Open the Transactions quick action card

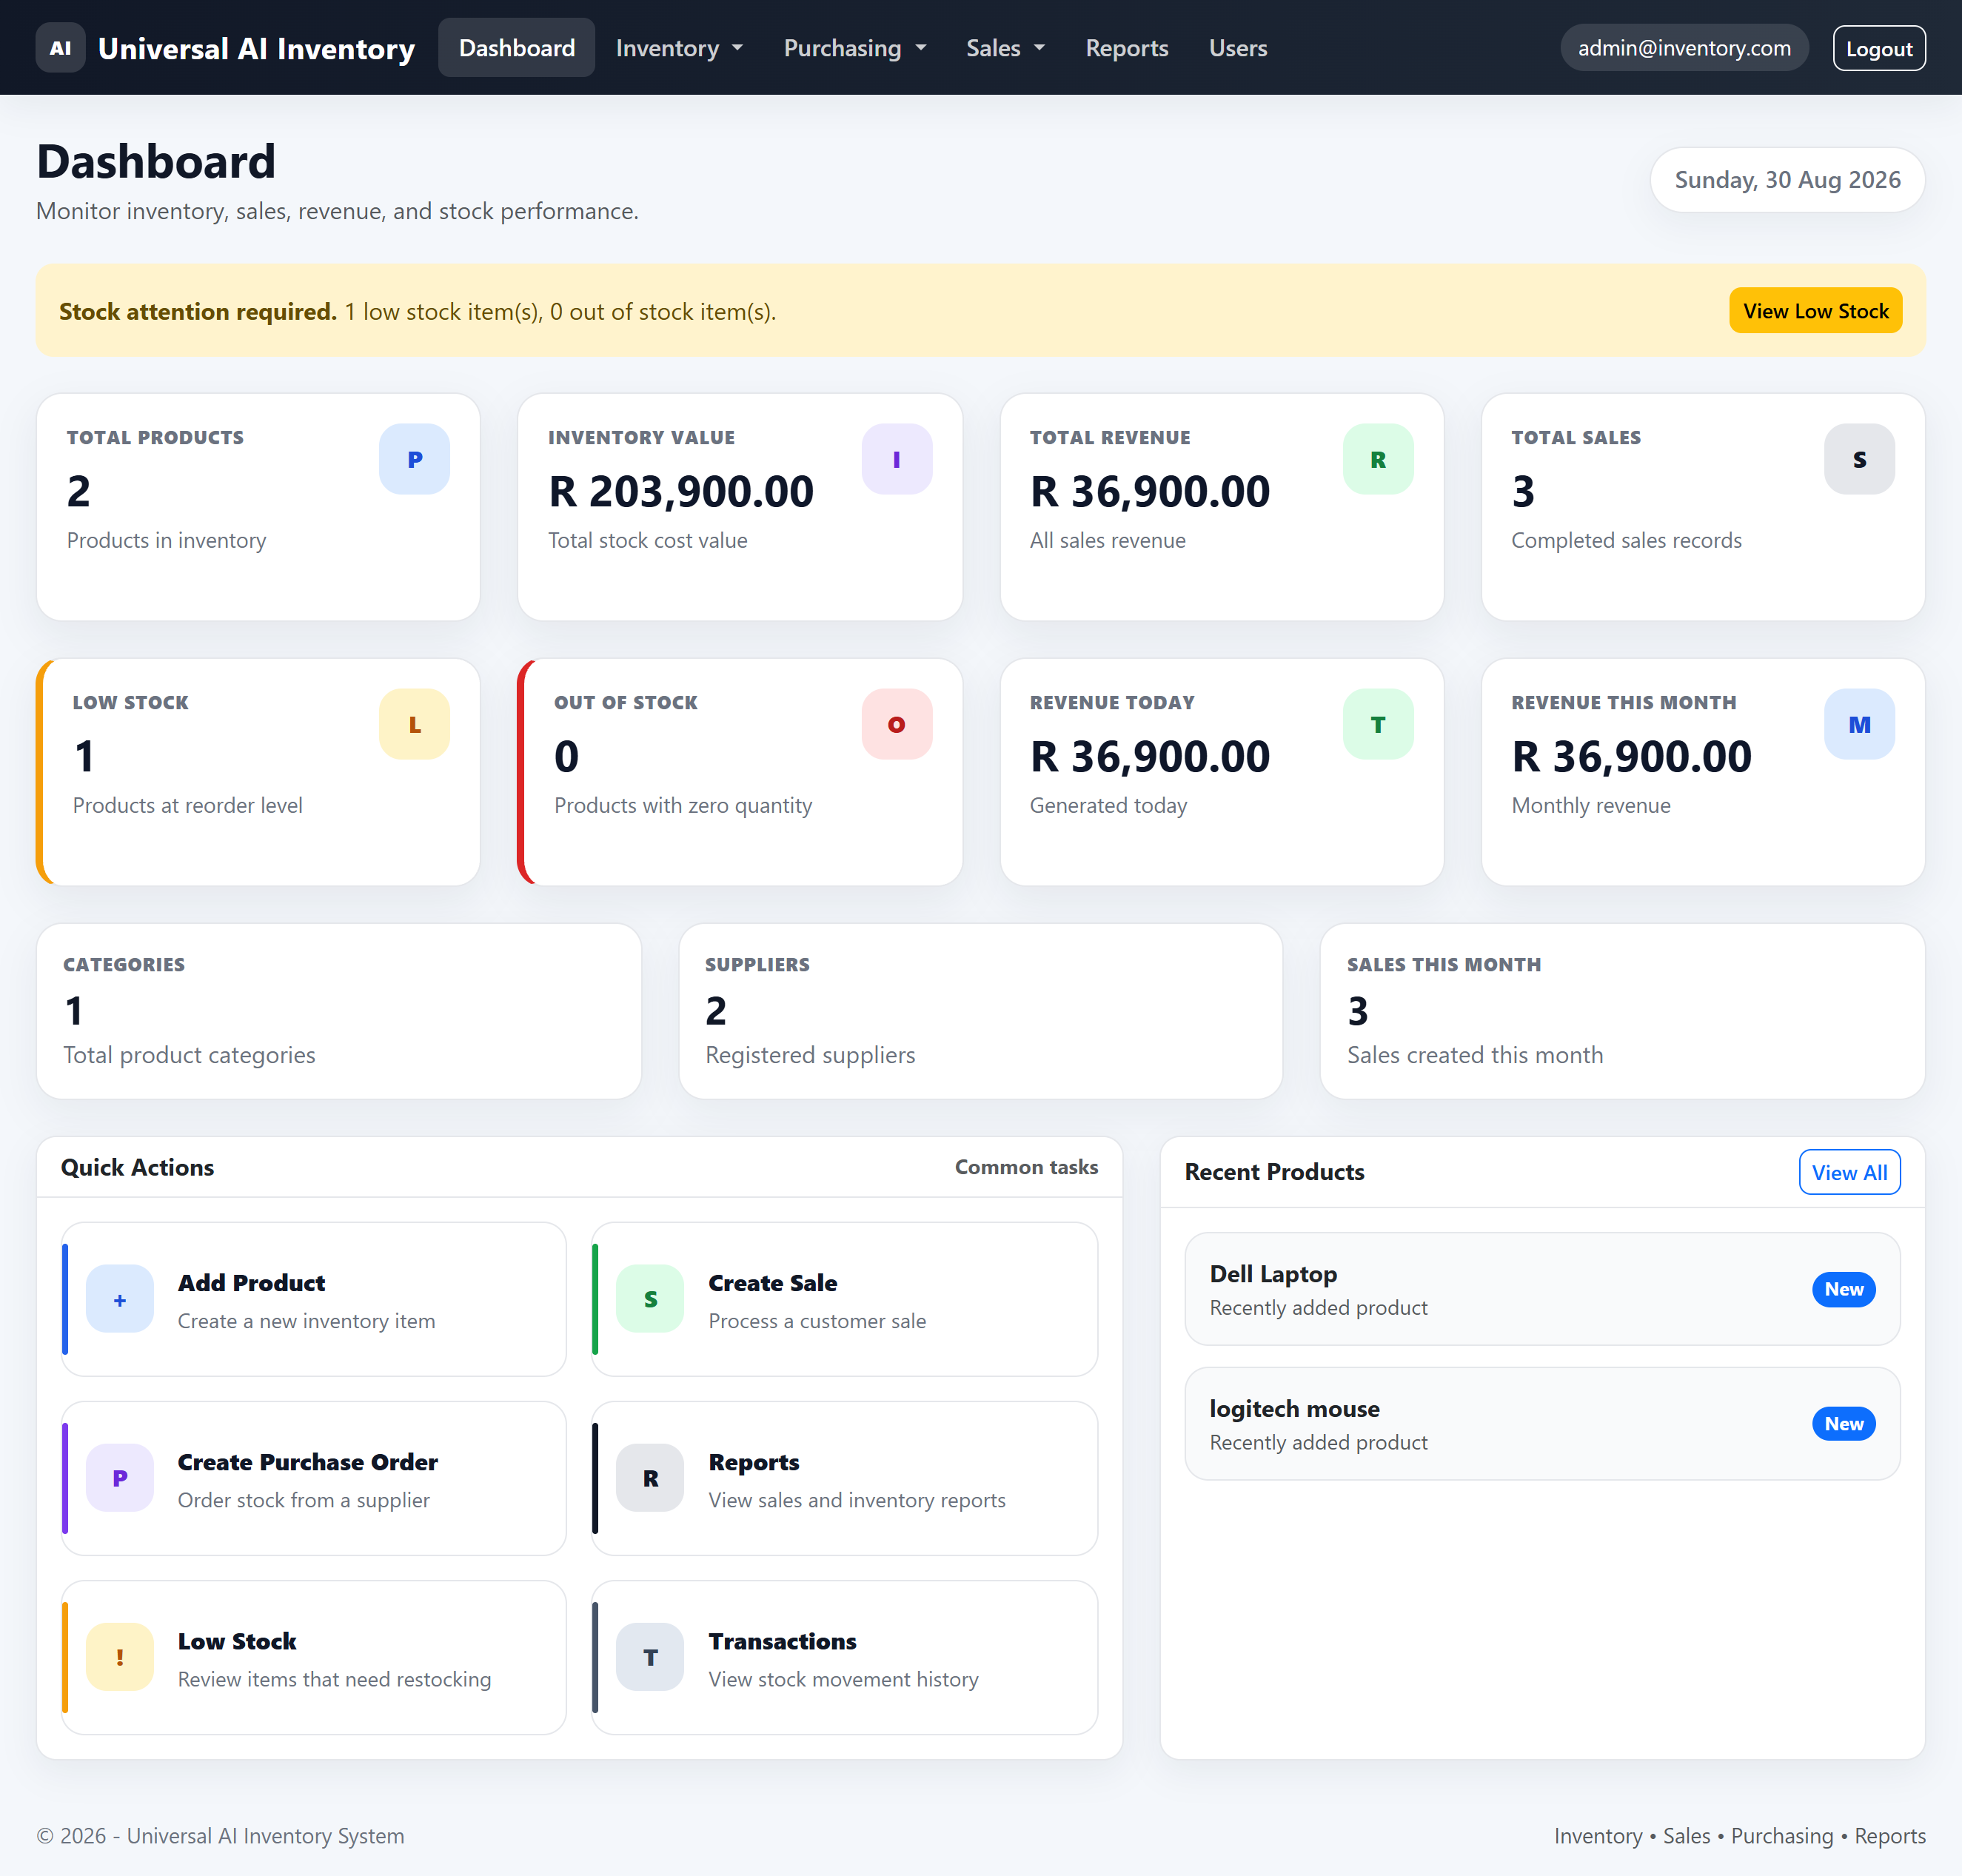(845, 1657)
